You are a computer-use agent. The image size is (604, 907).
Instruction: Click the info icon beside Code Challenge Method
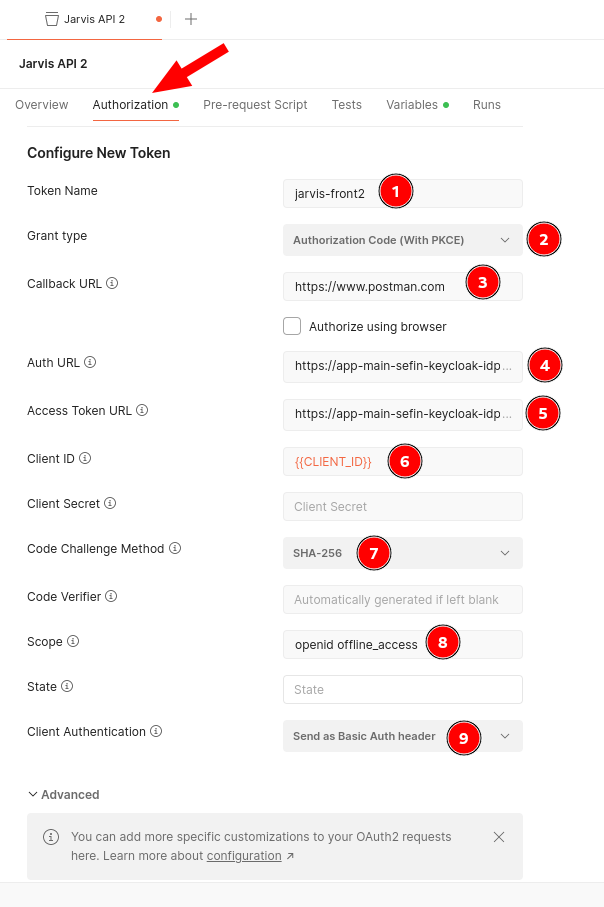coord(176,548)
